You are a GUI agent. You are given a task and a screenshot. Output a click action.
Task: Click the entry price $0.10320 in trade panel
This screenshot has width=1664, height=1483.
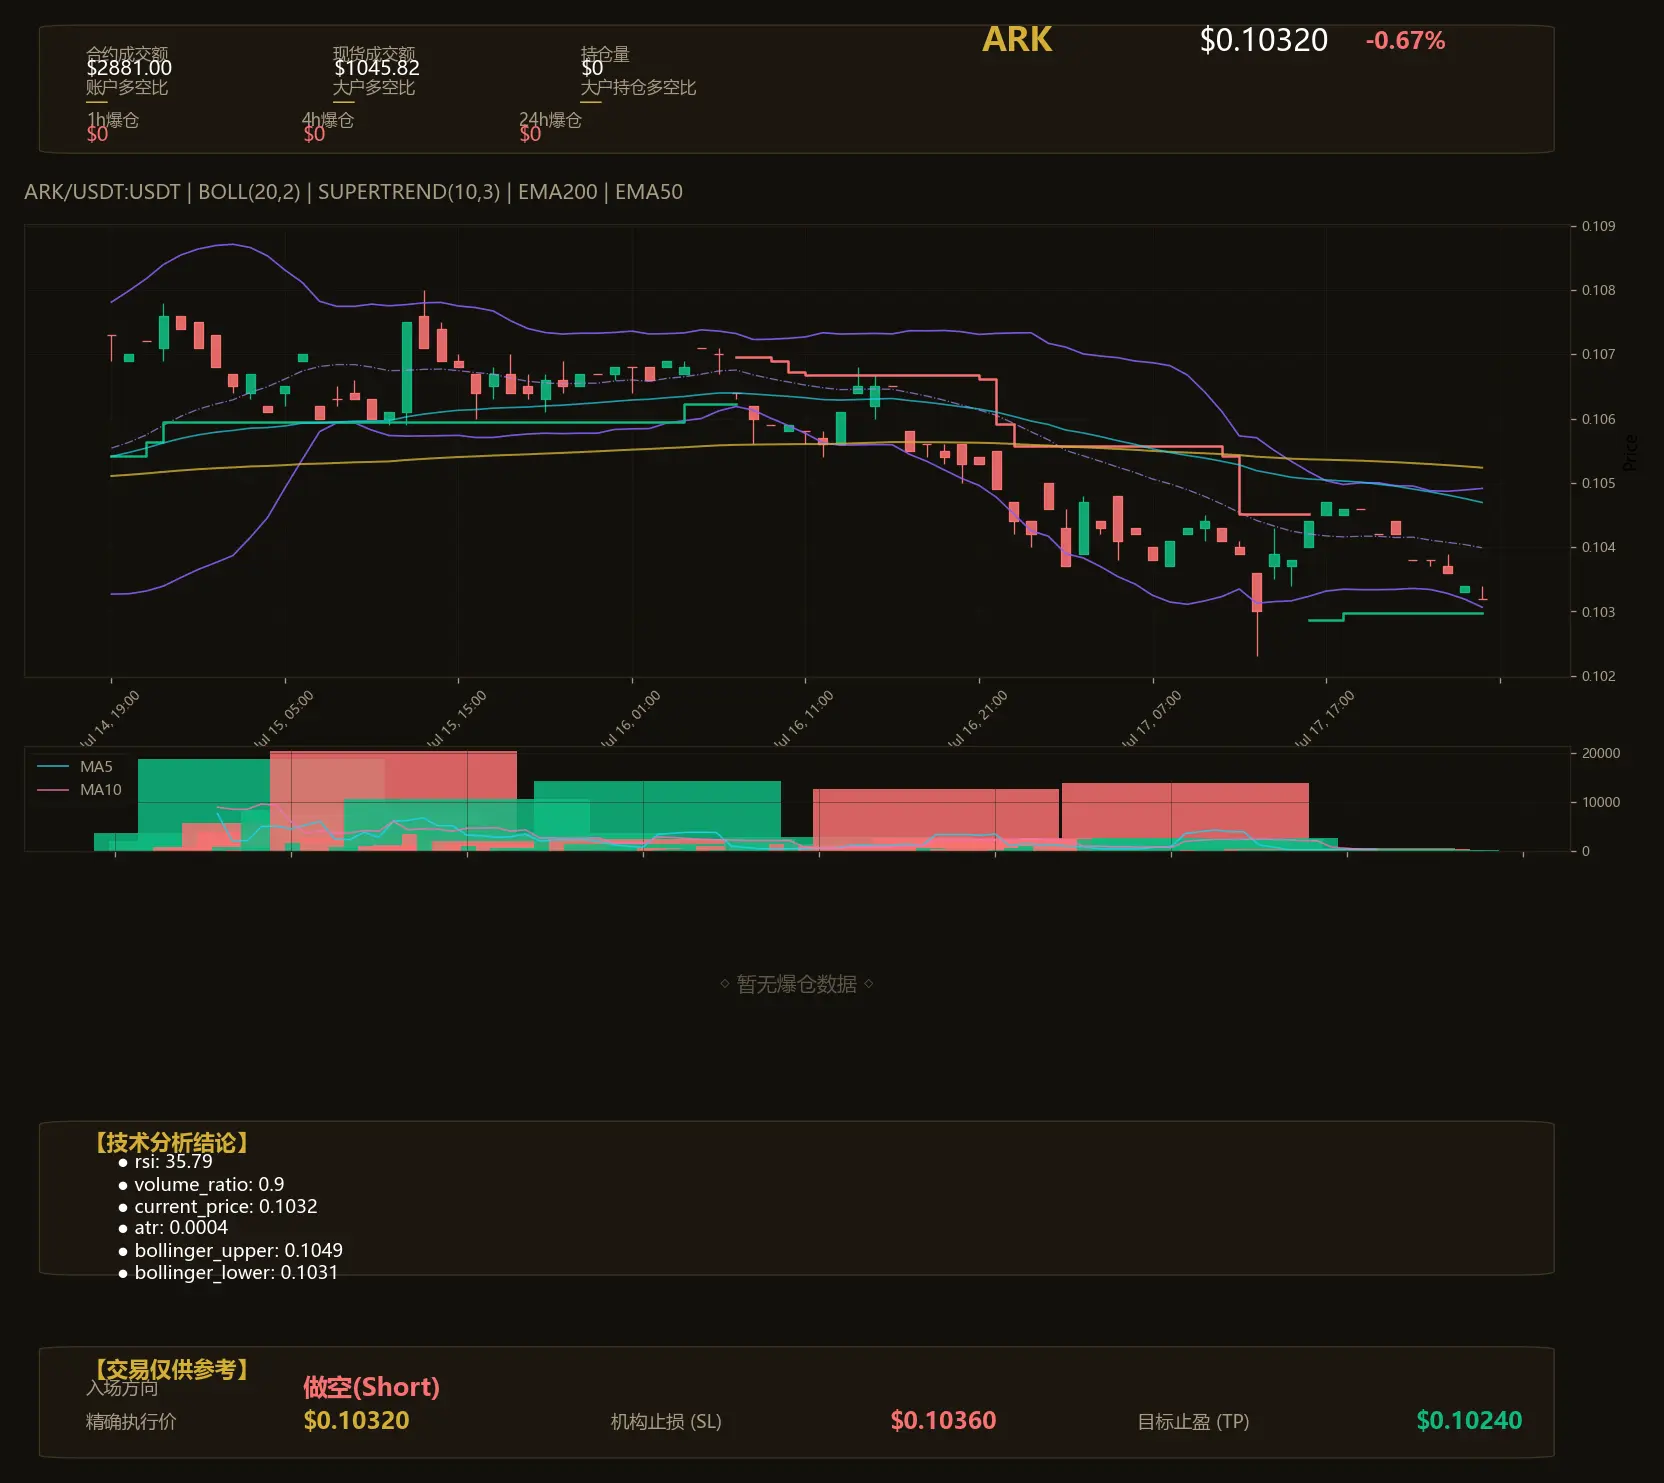pyautogui.click(x=356, y=1421)
